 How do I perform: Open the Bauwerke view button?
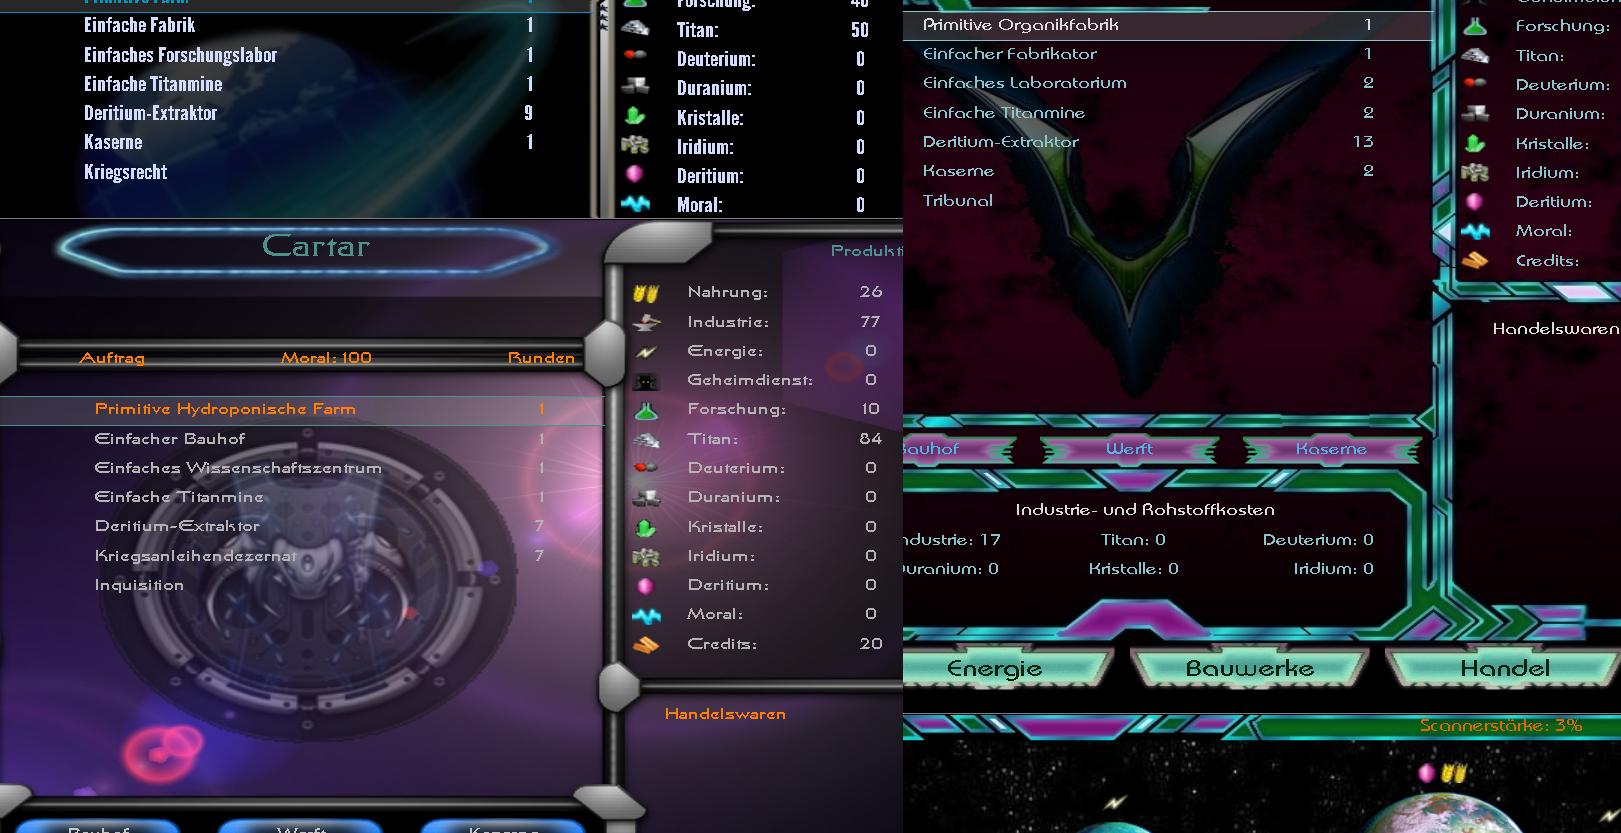pyautogui.click(x=1249, y=669)
